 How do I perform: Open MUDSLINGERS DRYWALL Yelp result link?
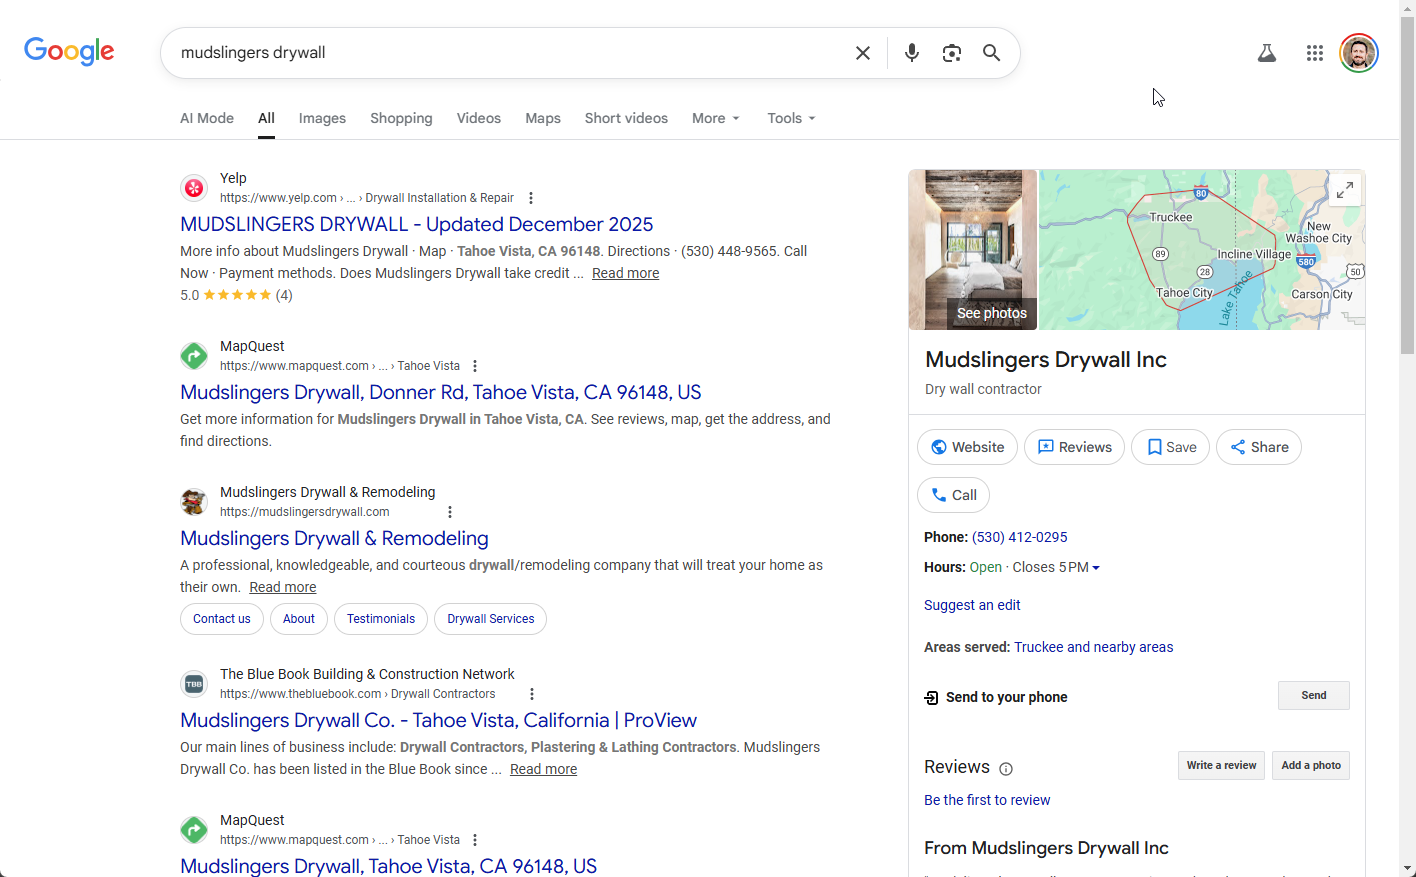[x=417, y=224]
